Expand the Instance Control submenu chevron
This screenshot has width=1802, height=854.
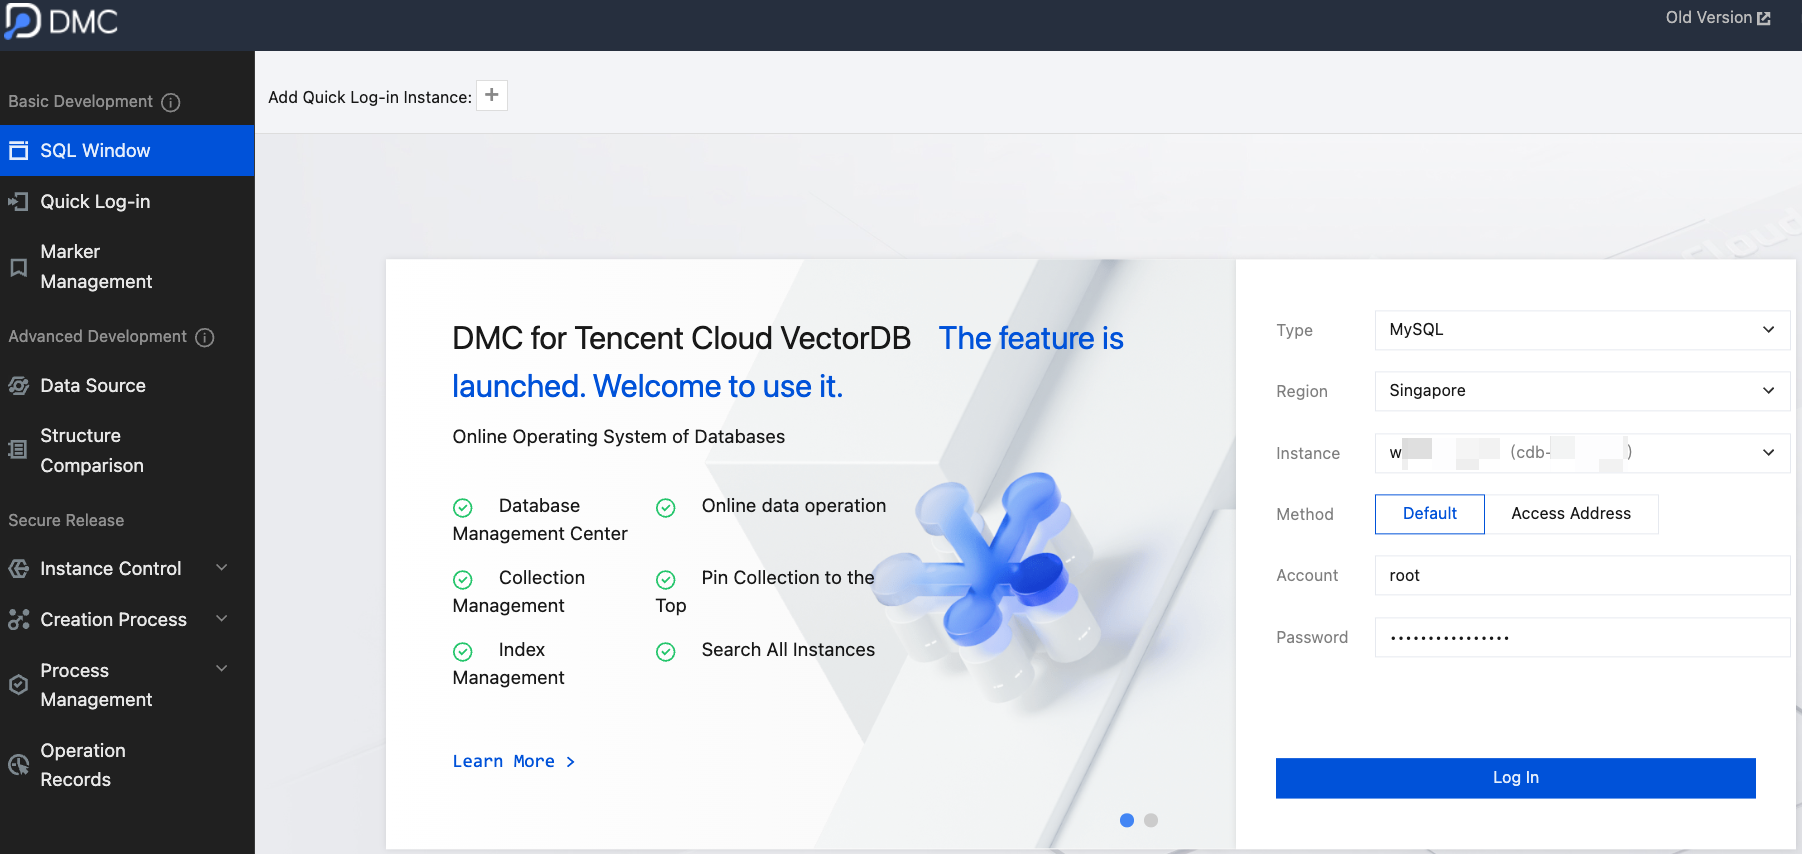[222, 568]
